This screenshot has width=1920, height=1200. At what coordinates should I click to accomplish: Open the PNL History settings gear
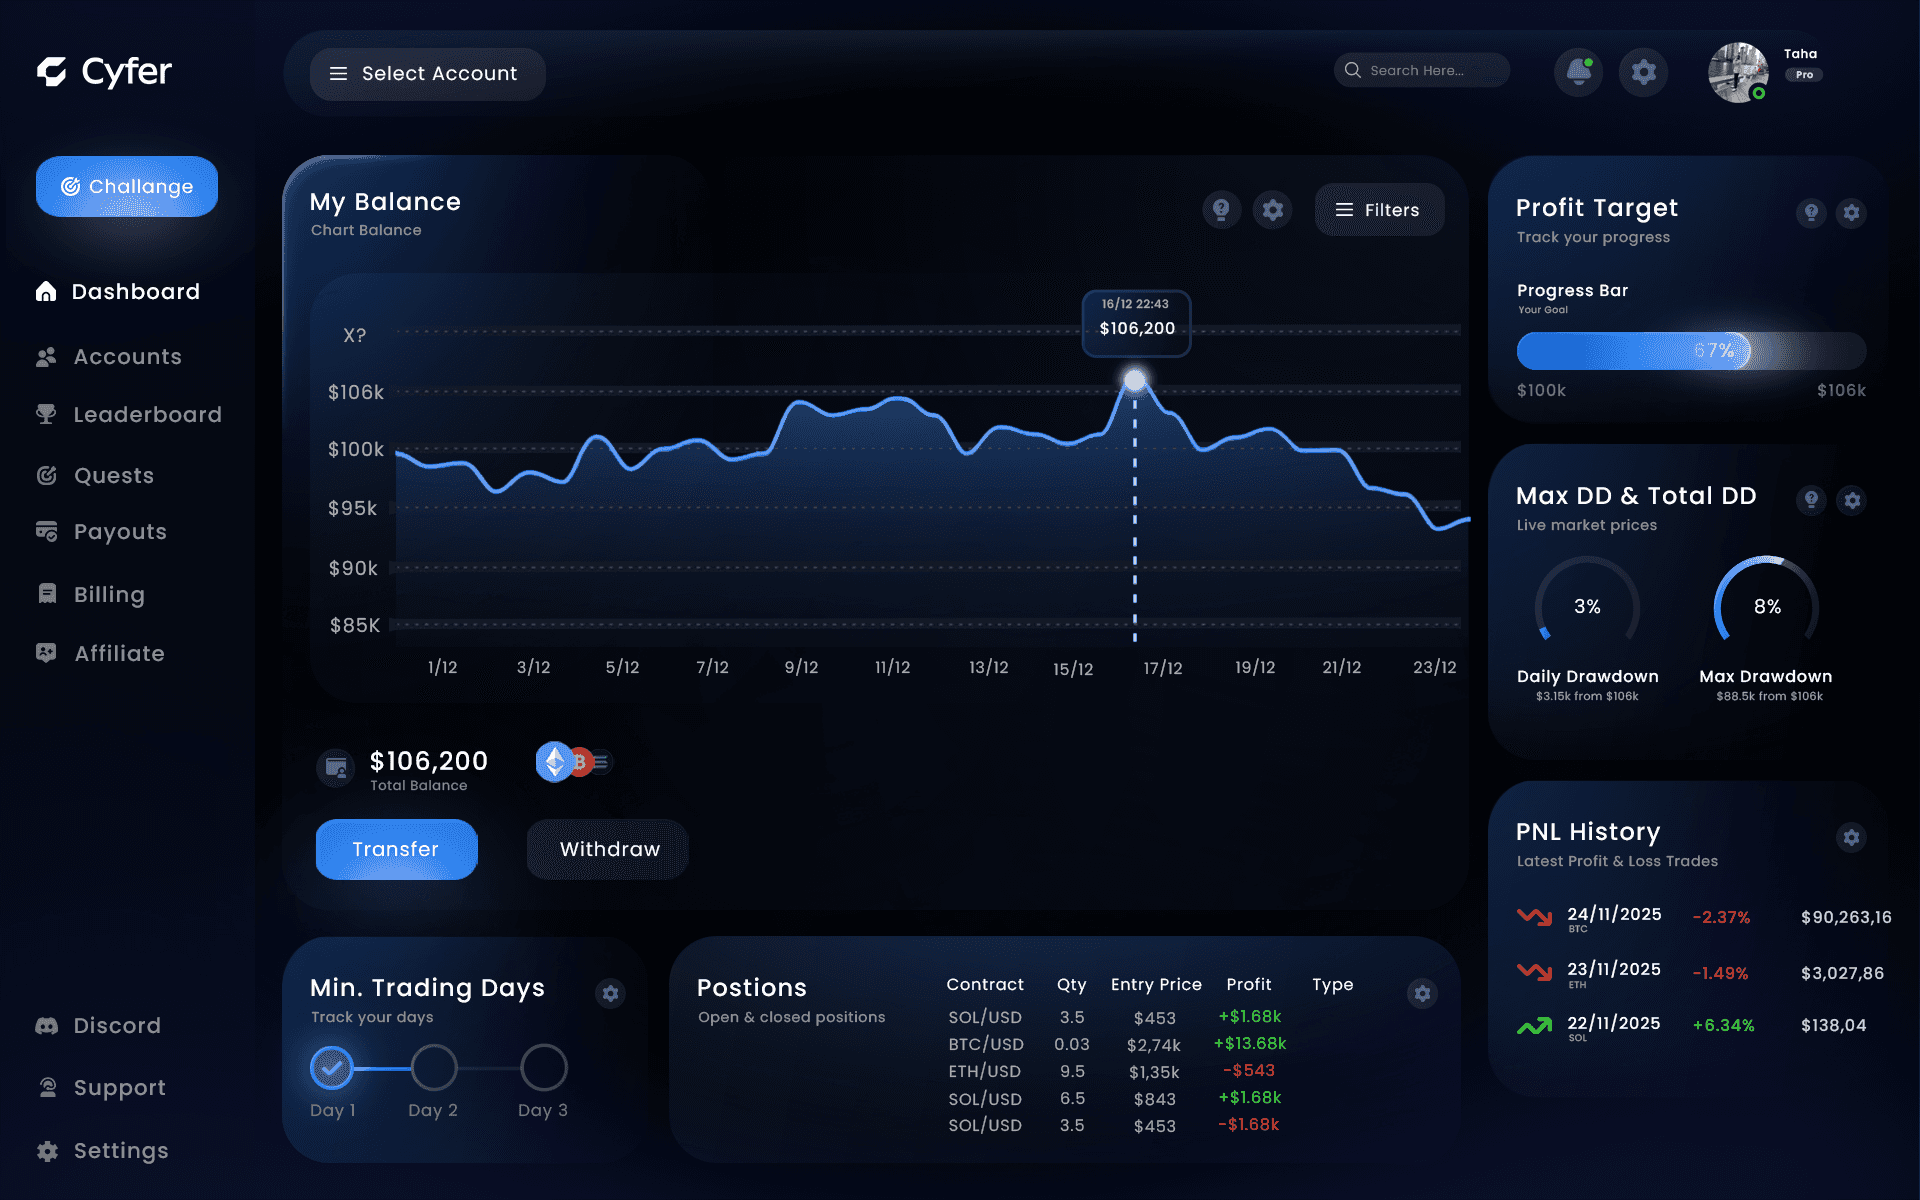pos(1852,838)
